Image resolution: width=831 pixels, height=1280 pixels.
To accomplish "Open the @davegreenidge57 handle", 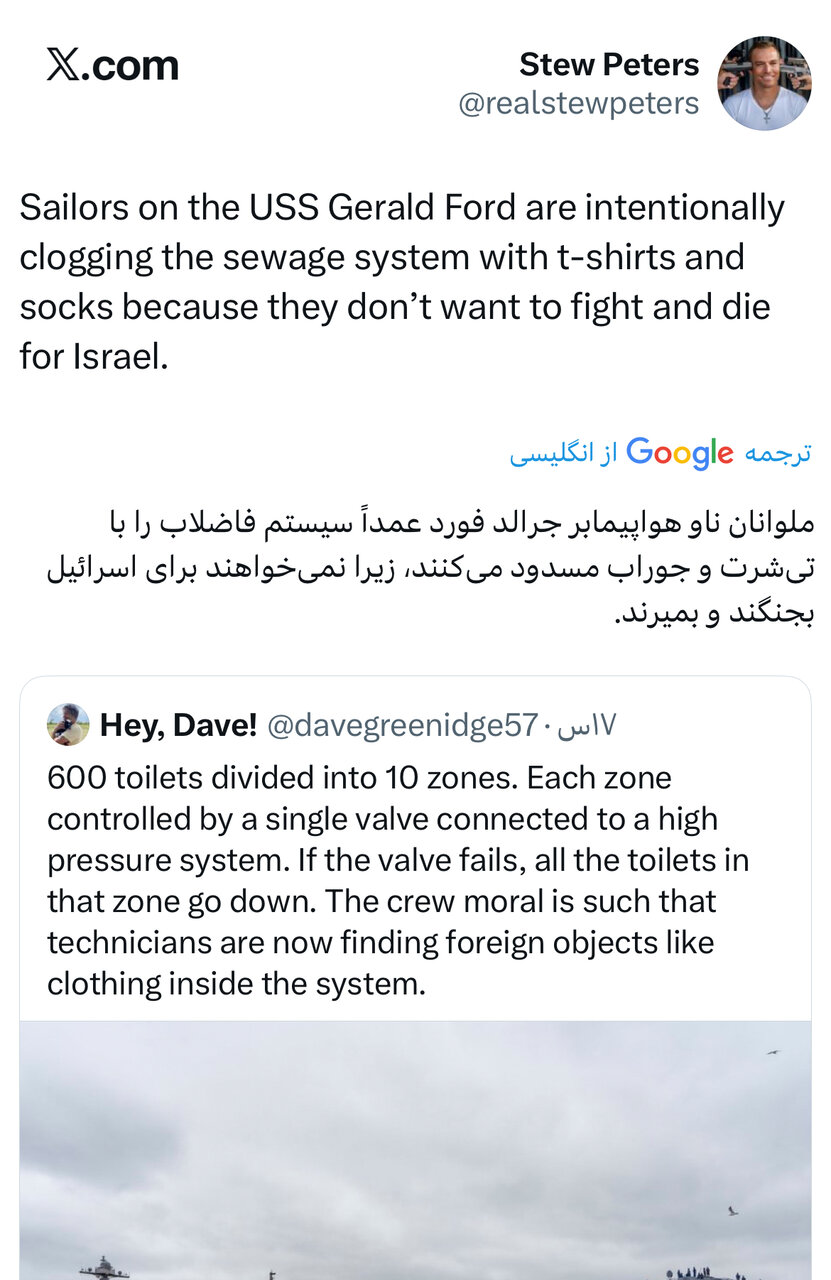I will [x=403, y=725].
